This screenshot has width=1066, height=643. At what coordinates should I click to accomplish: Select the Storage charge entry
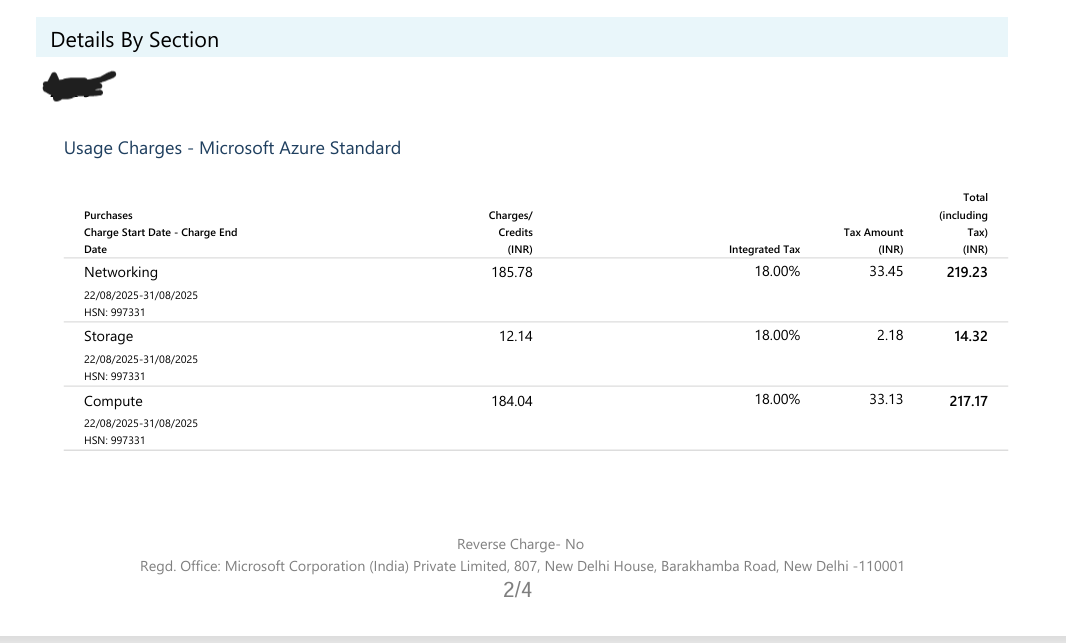pos(108,336)
